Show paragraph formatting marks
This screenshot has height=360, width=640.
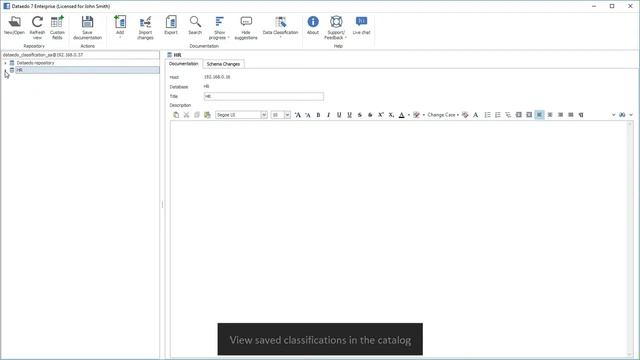[581, 115]
